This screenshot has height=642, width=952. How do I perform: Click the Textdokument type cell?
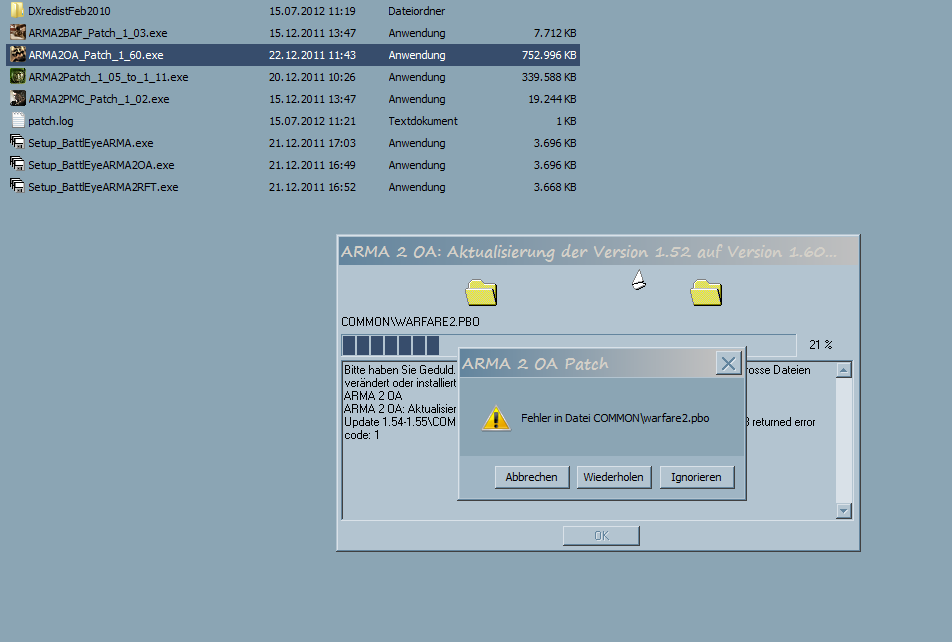(x=423, y=121)
